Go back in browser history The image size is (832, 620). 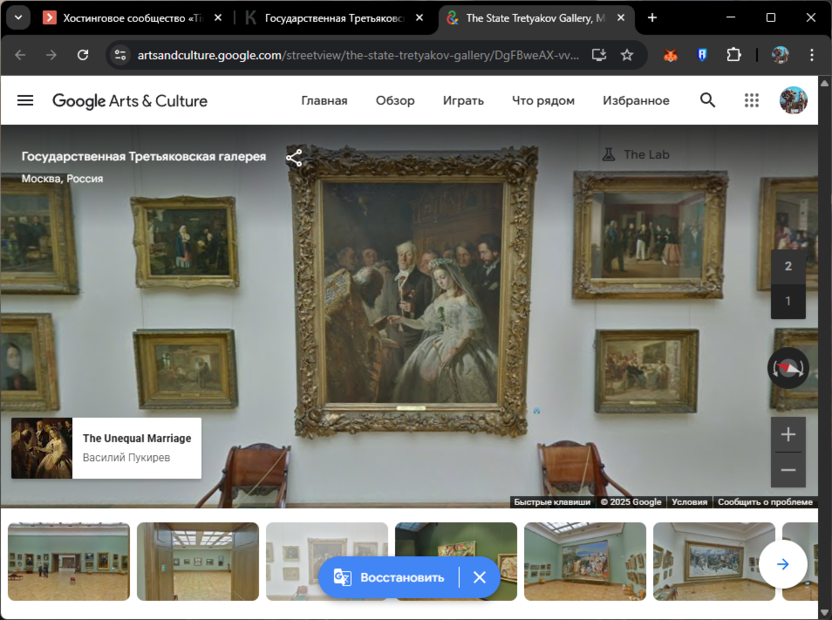click(x=20, y=55)
